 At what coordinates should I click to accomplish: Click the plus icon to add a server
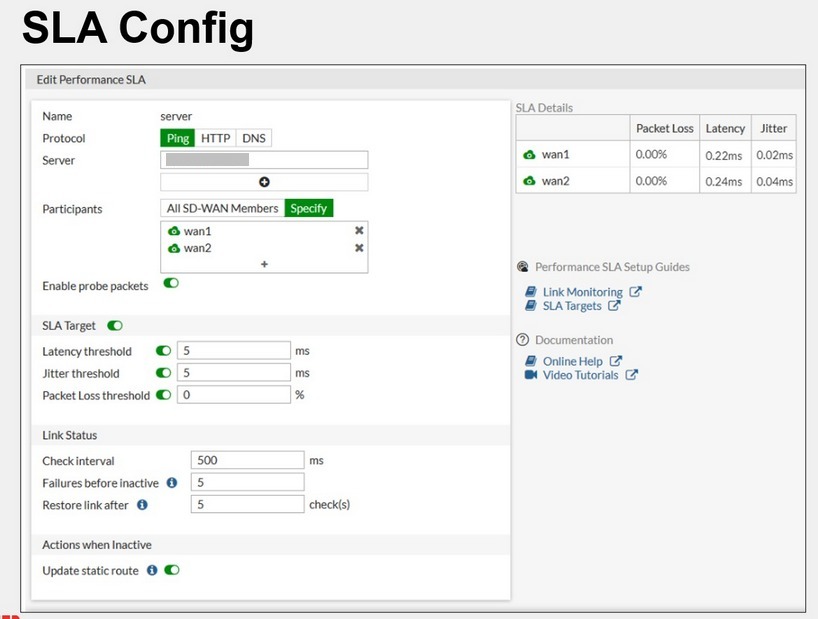(x=264, y=182)
